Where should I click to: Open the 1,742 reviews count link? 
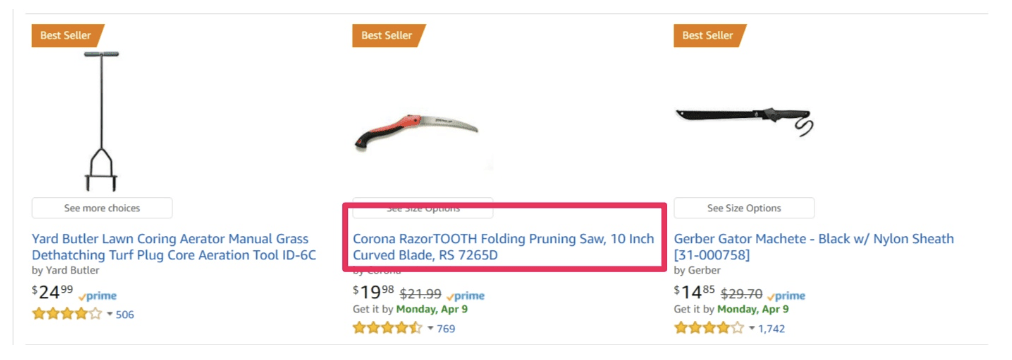[x=771, y=329]
